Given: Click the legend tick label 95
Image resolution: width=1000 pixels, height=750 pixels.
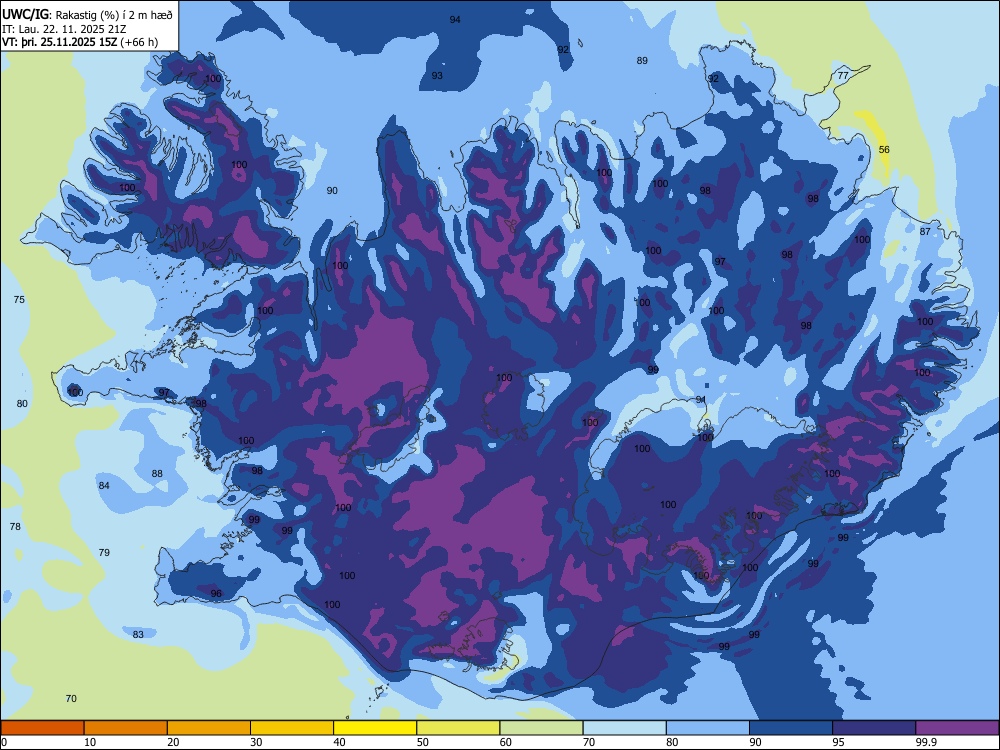Looking at the screenshot, I should tap(838, 742).
